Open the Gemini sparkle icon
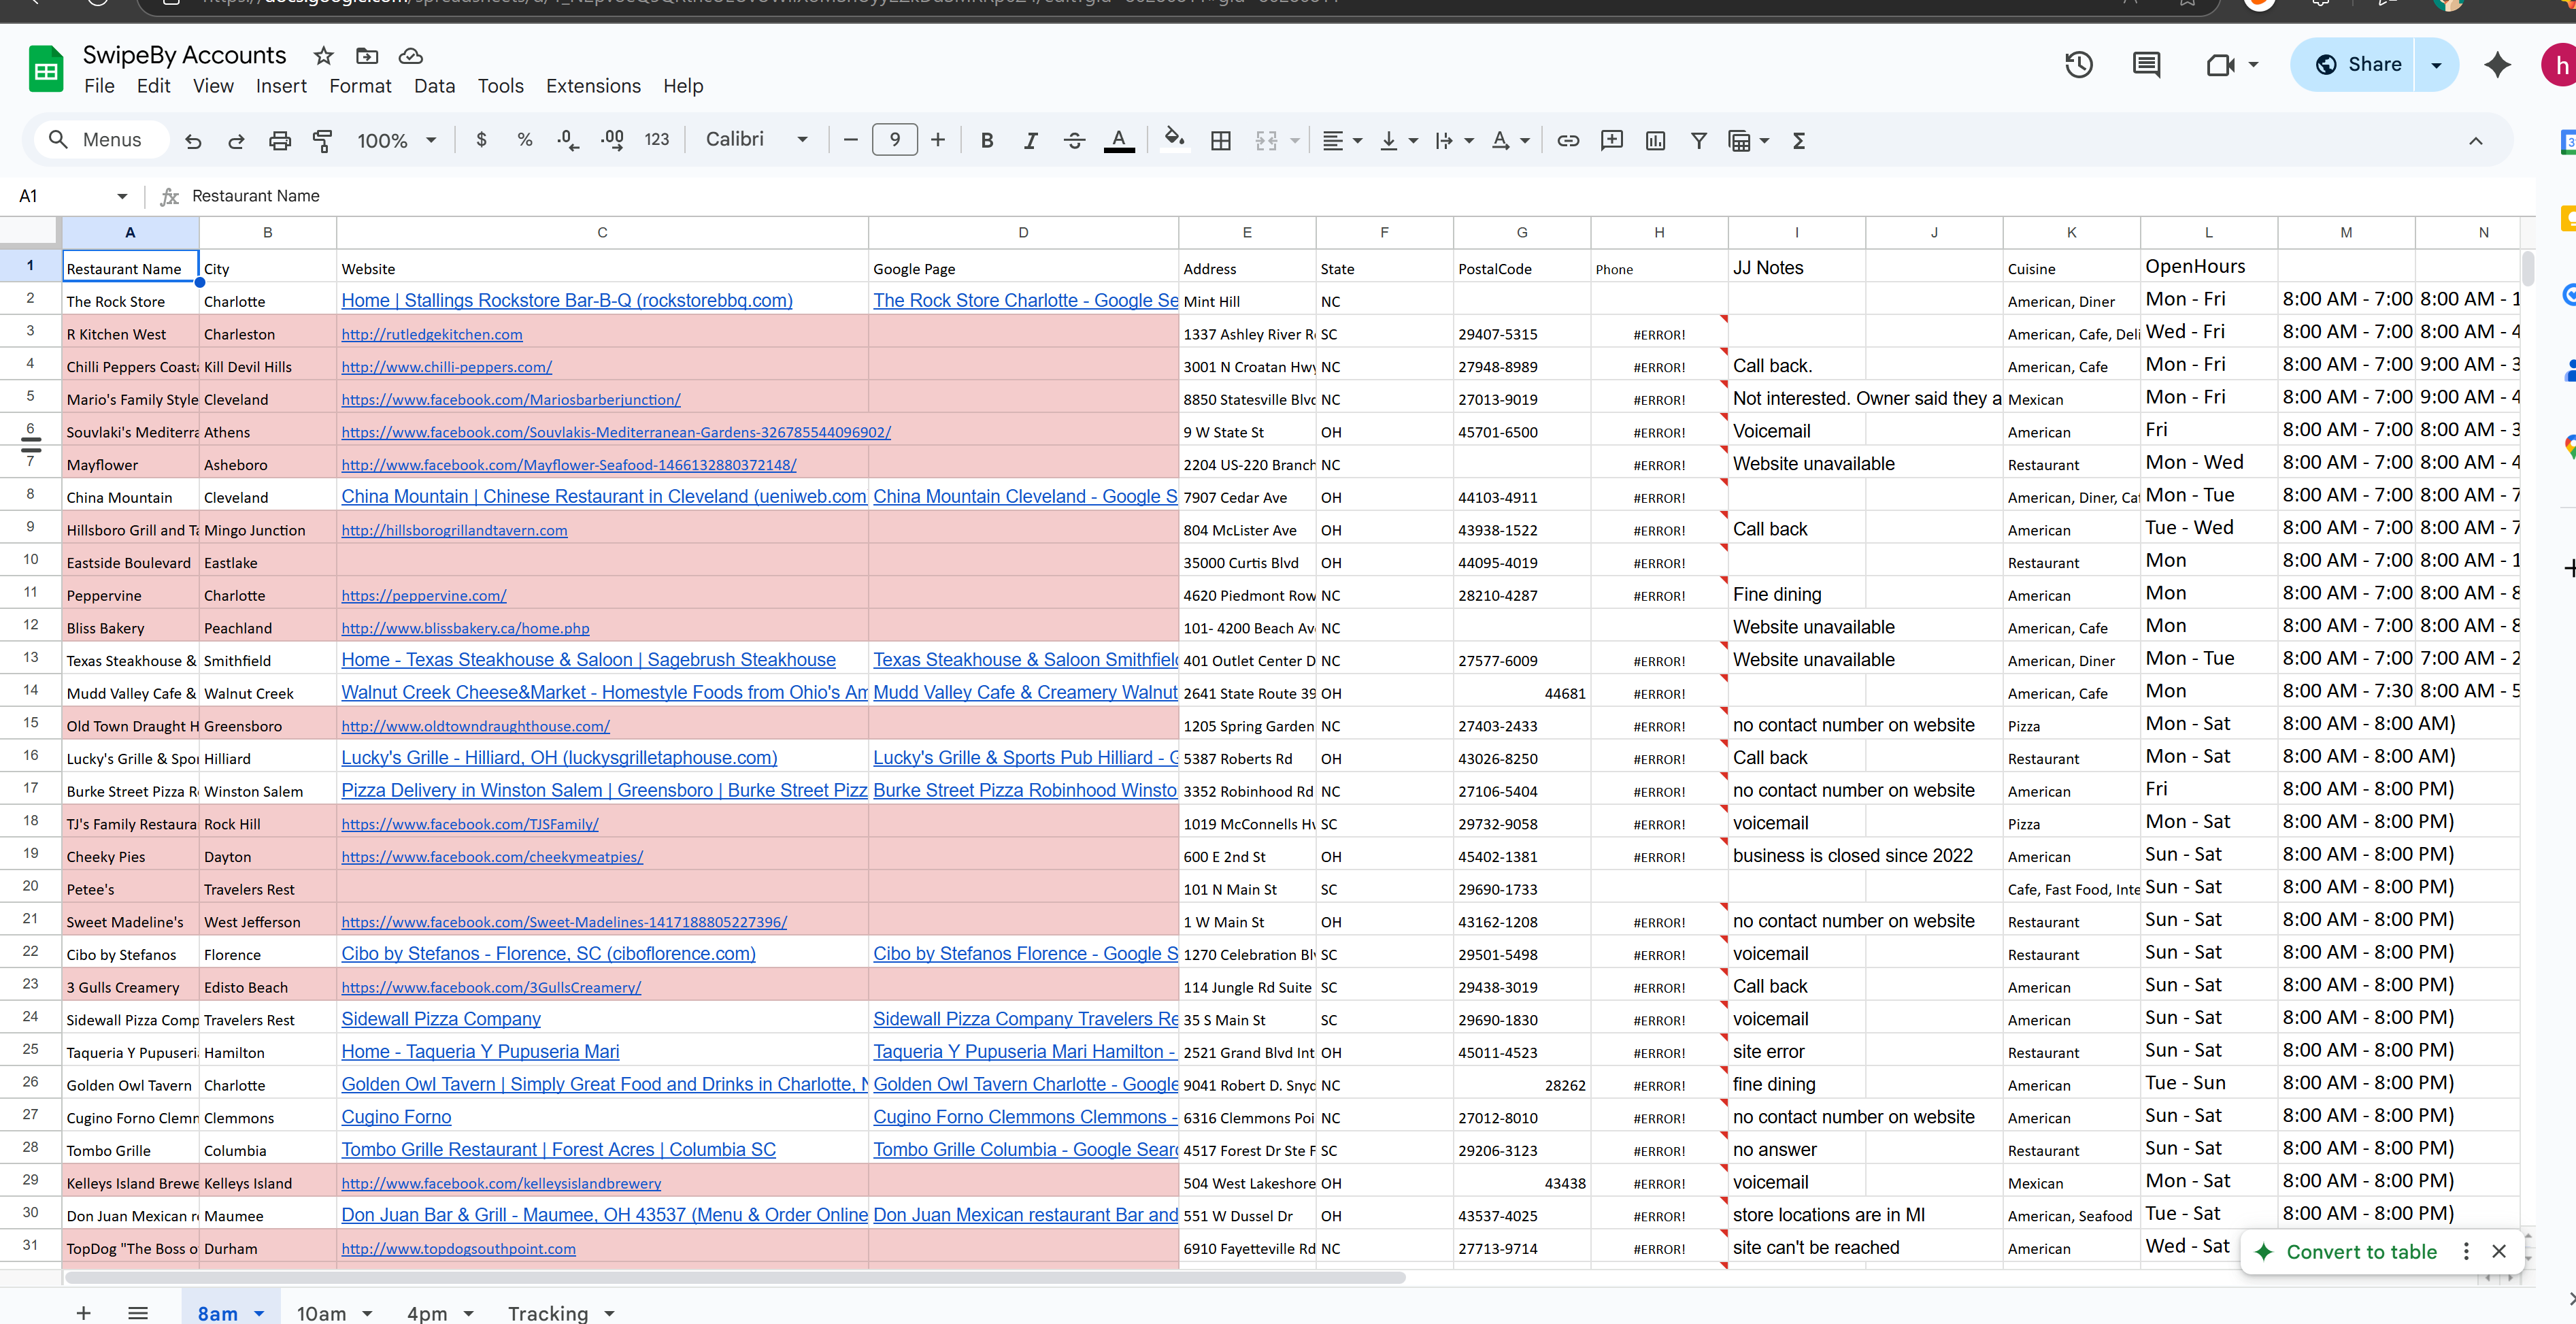Image resolution: width=2576 pixels, height=1324 pixels. click(x=2498, y=65)
